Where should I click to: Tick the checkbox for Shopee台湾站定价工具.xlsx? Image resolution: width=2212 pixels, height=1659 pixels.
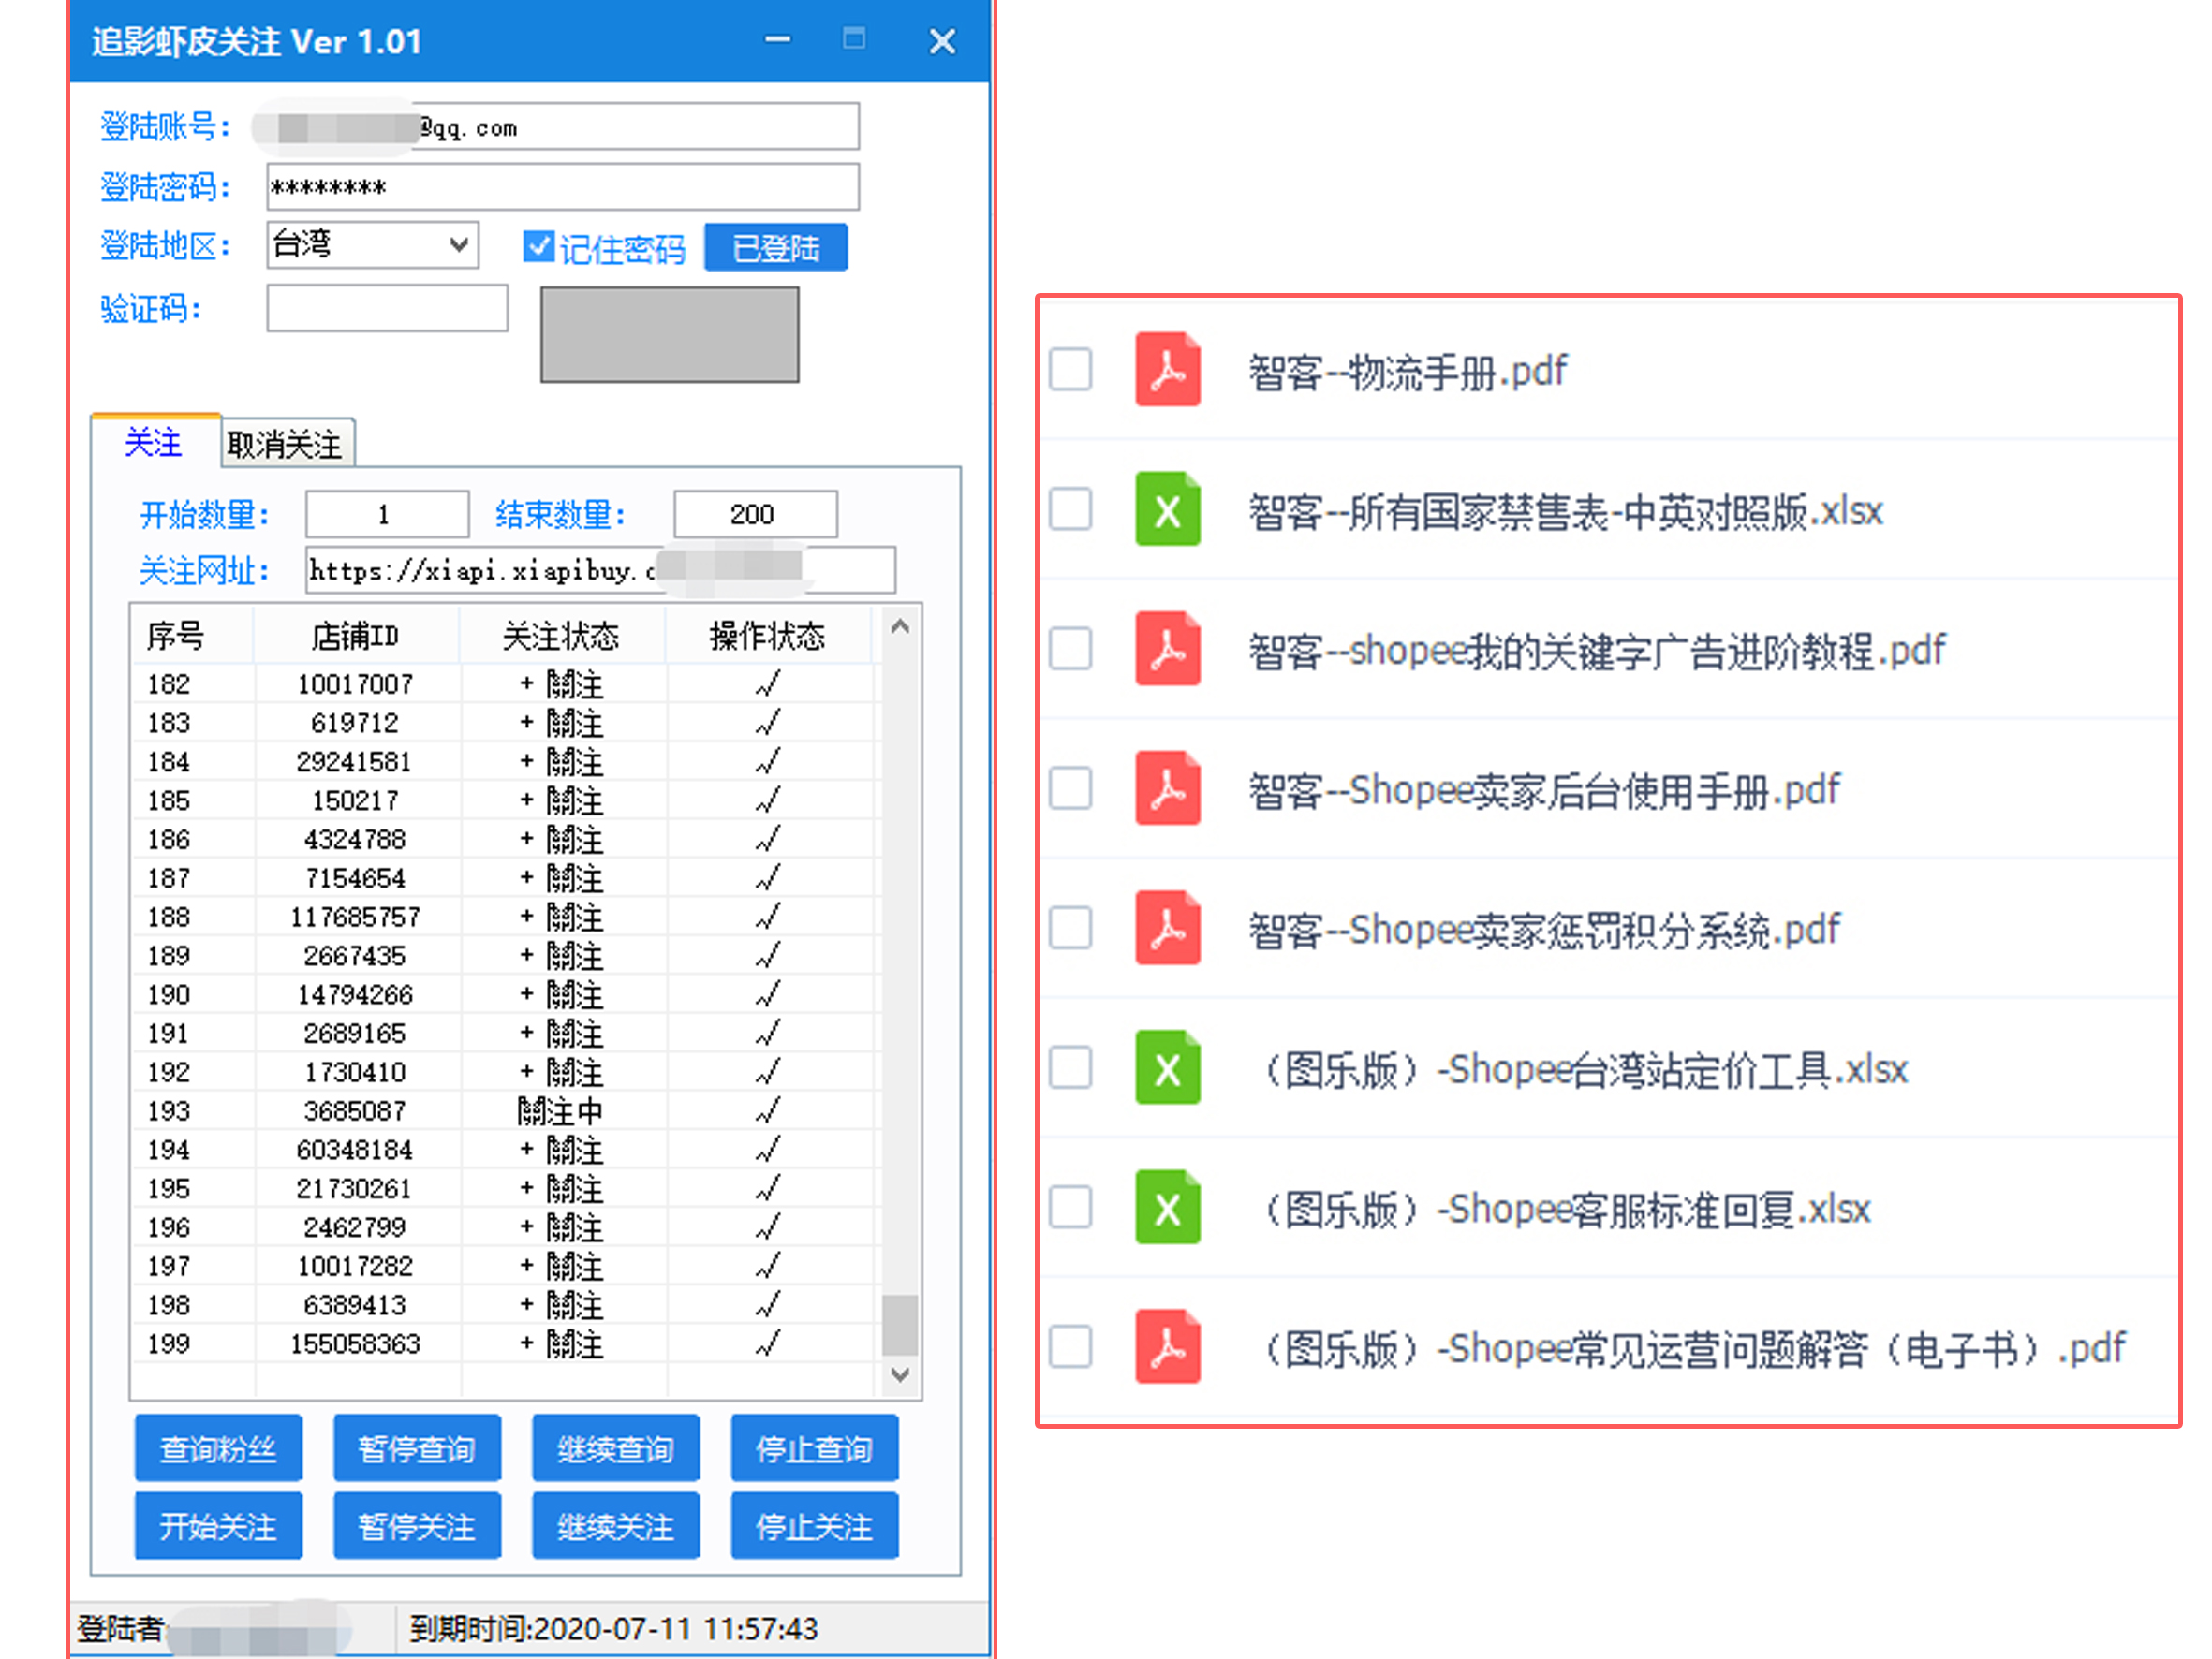coord(1070,1067)
